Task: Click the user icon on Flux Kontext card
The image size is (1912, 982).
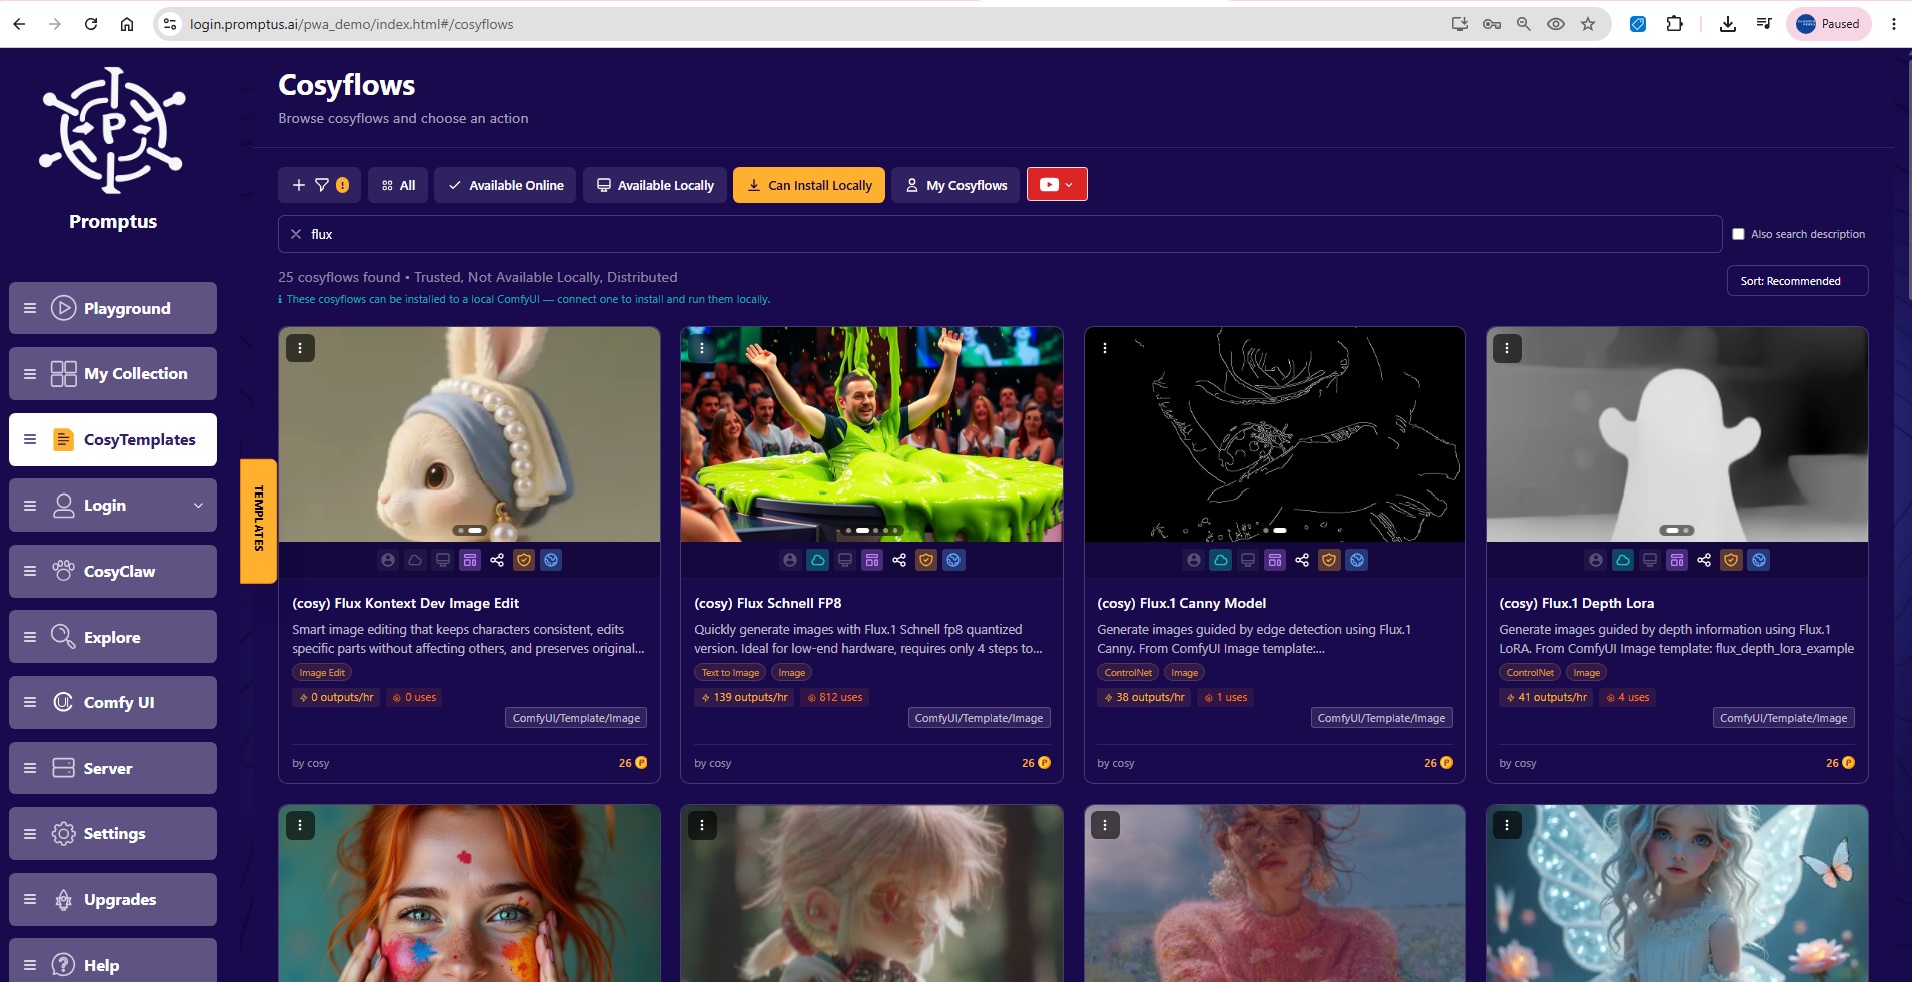Action: click(x=388, y=560)
